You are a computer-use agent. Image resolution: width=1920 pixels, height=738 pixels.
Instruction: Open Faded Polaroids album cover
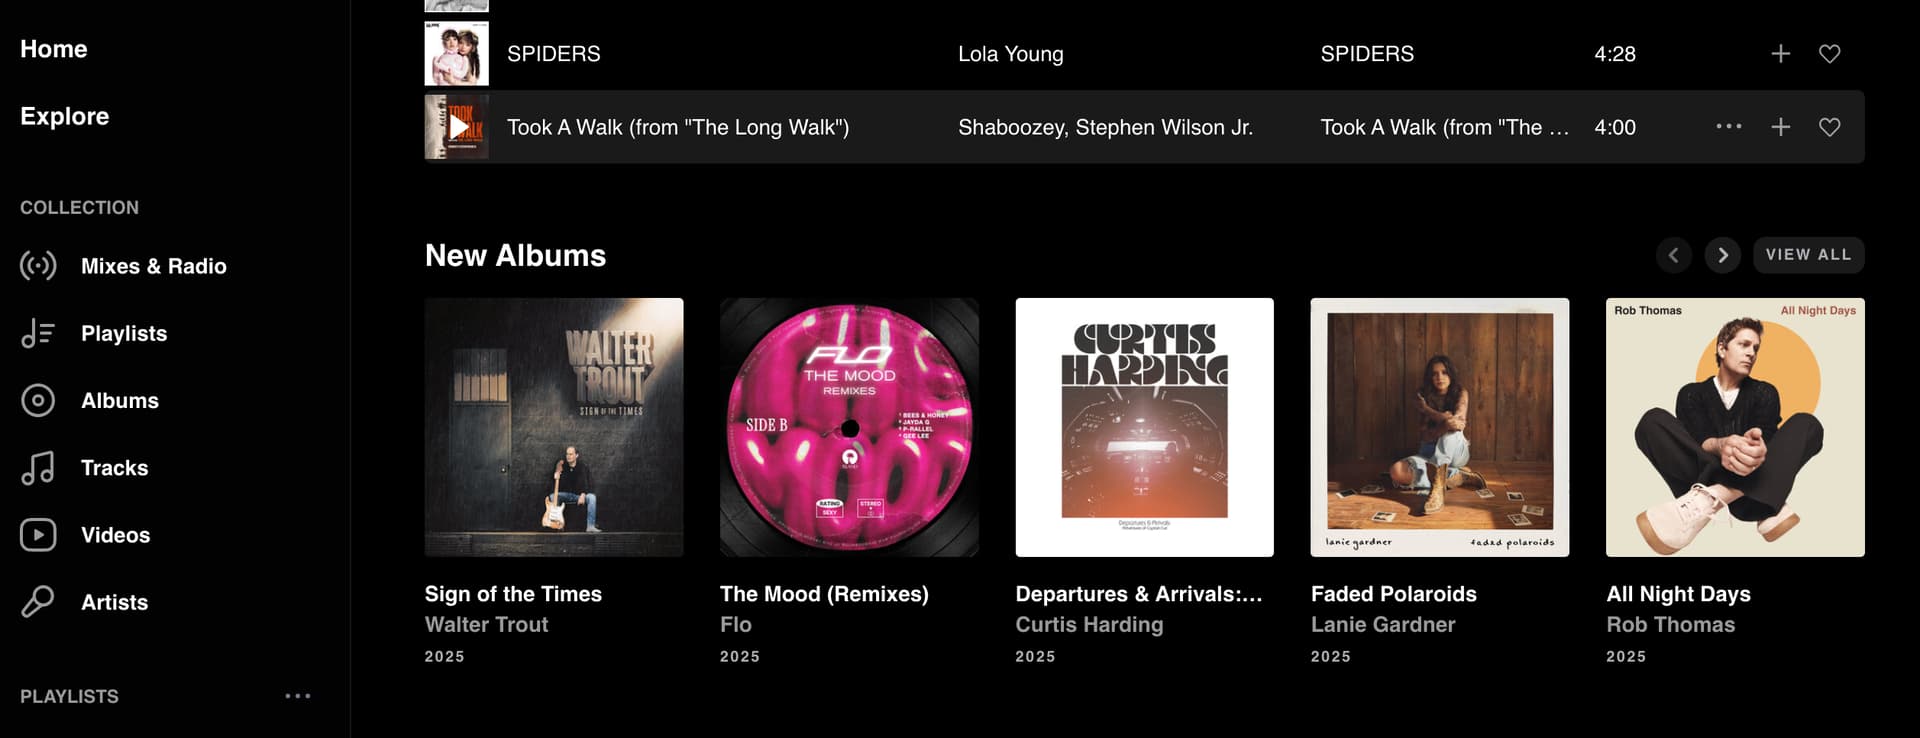coord(1439,427)
